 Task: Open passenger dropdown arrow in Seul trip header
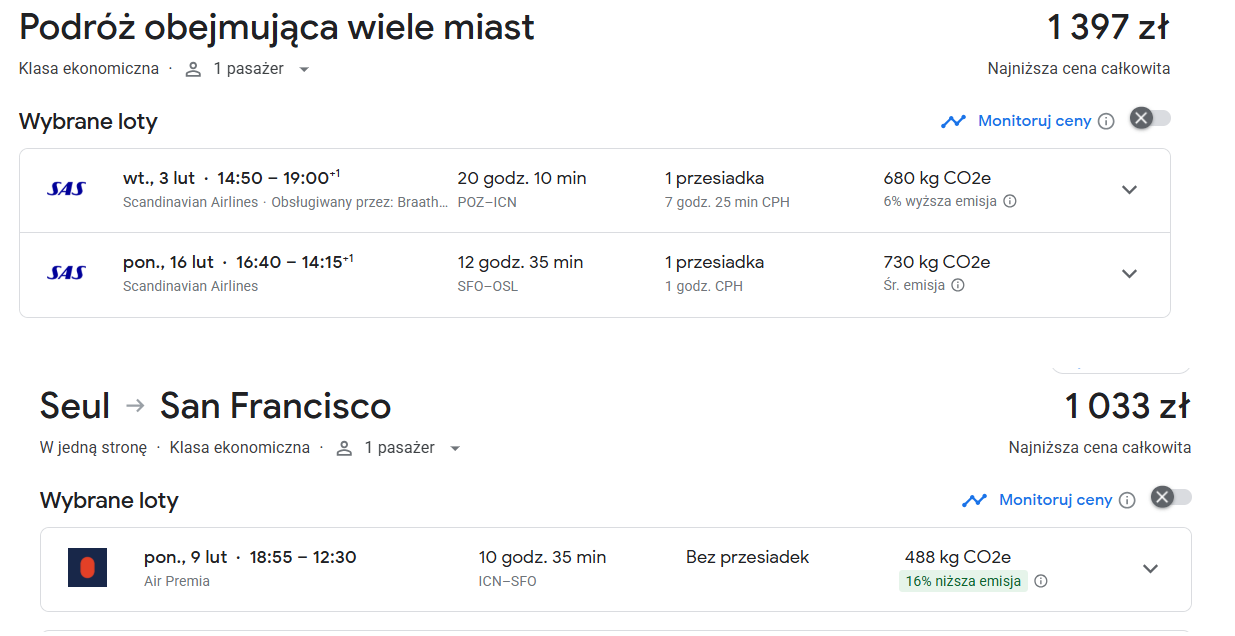coord(455,449)
